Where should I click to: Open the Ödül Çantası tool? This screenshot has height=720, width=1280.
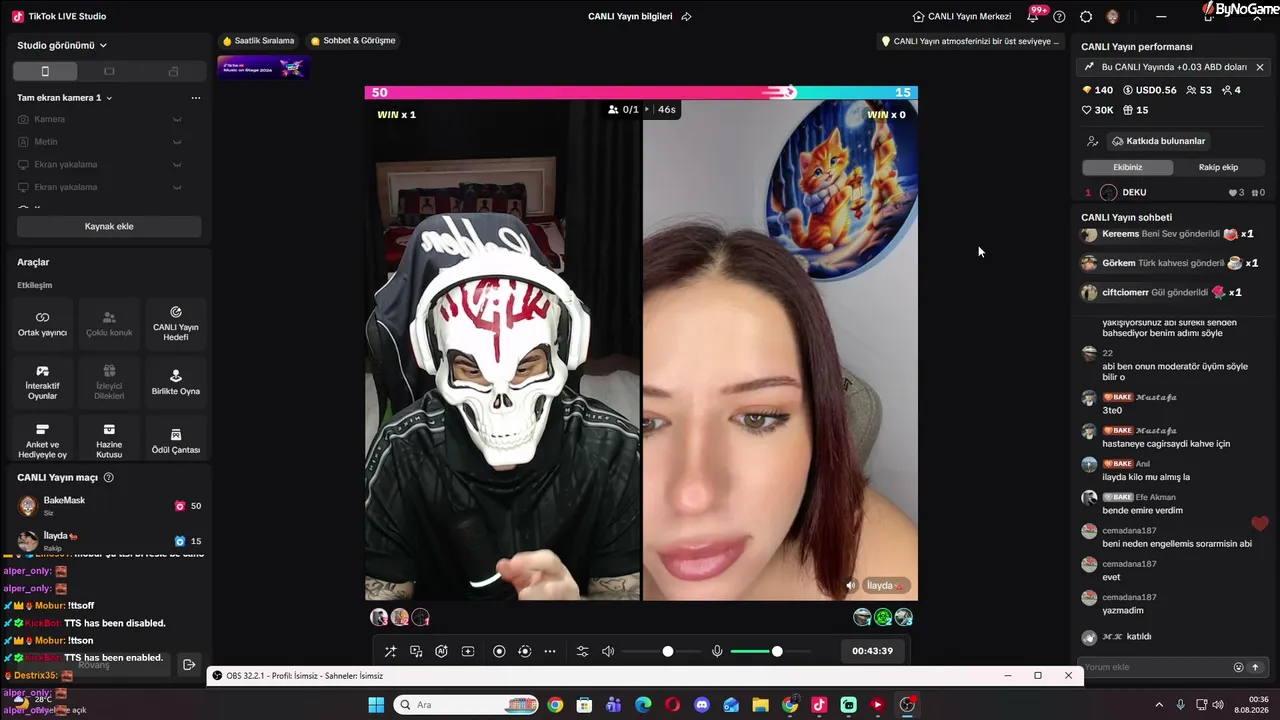[176, 440]
